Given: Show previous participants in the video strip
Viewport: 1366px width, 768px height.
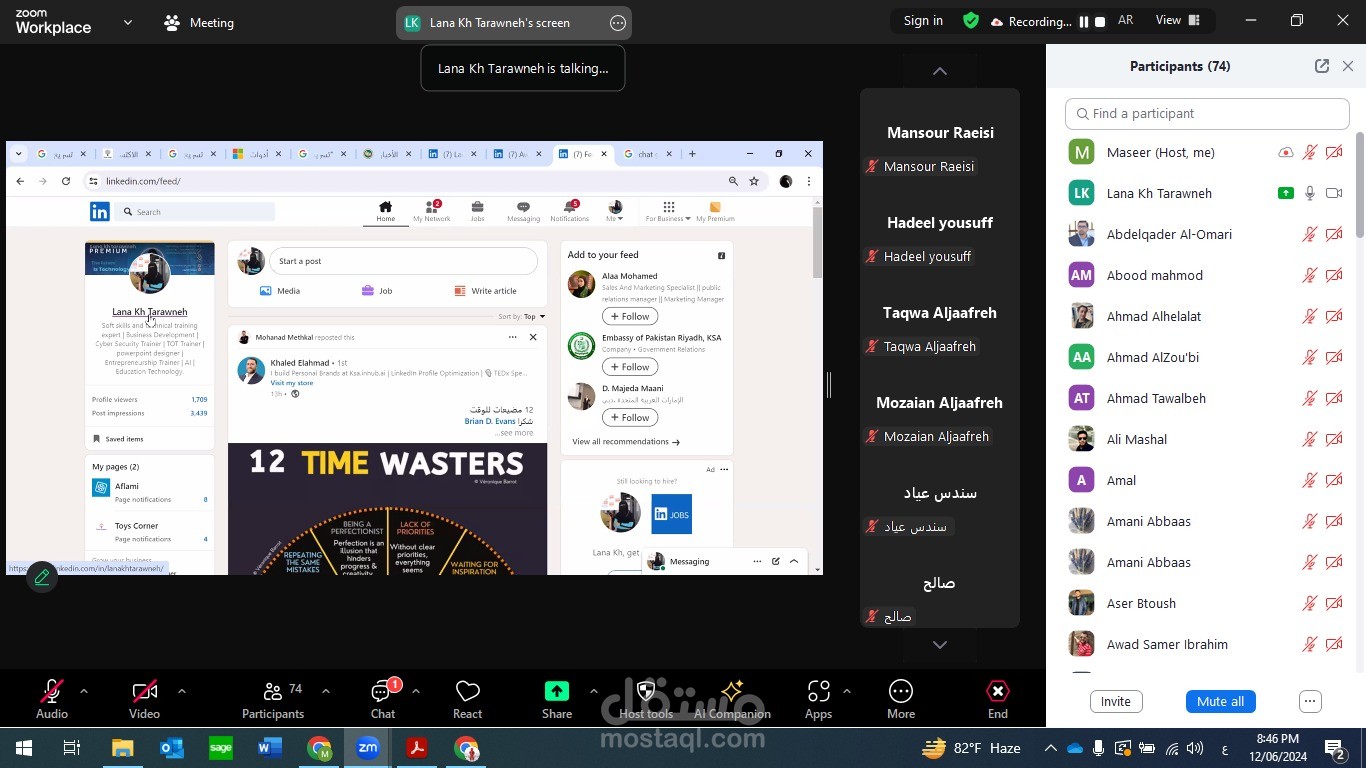Looking at the screenshot, I should 940,71.
